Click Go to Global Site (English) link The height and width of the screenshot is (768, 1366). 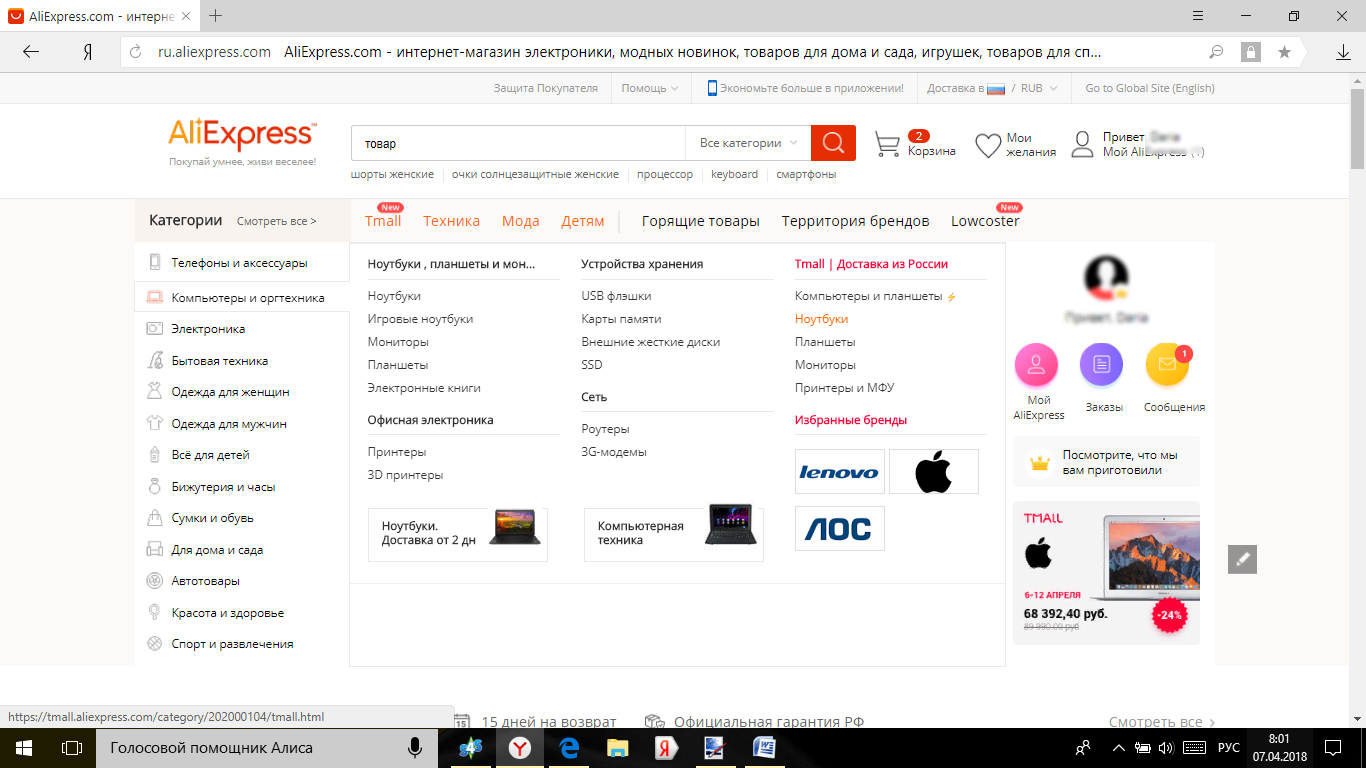click(1149, 88)
